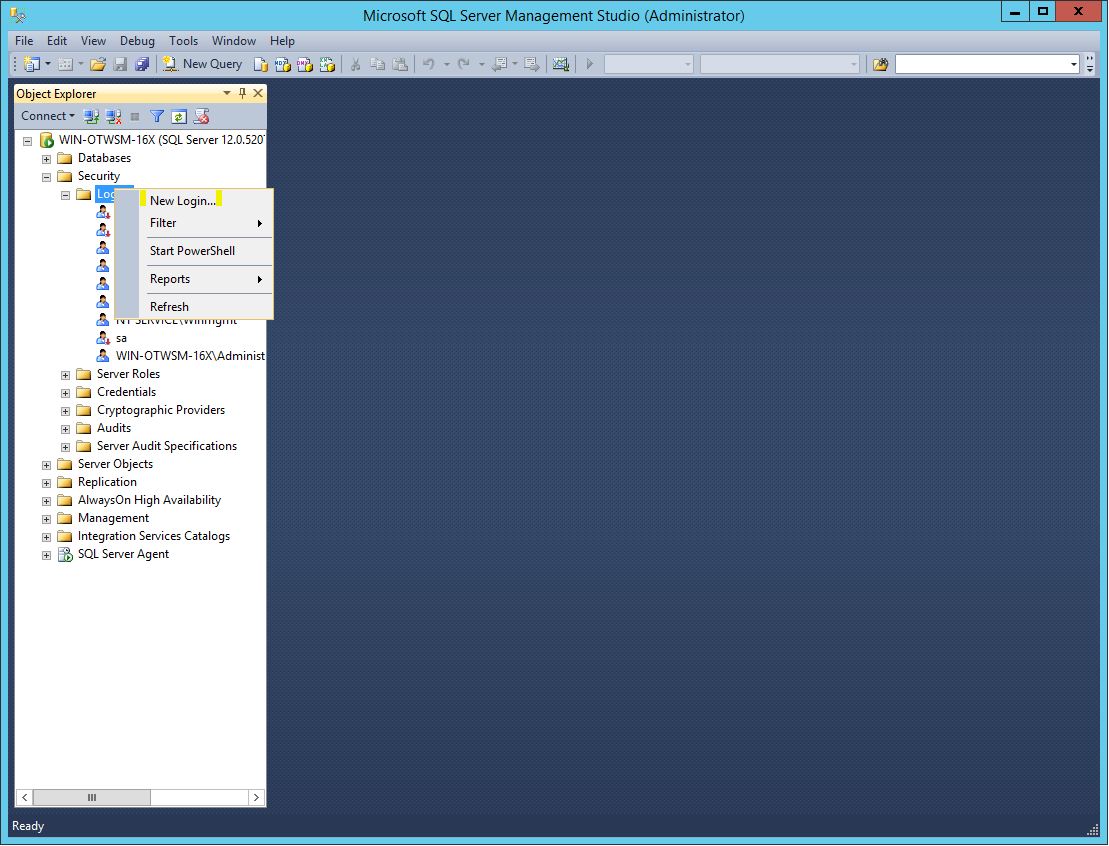Click the scroll right arrow in Object Explorer

[x=257, y=798]
